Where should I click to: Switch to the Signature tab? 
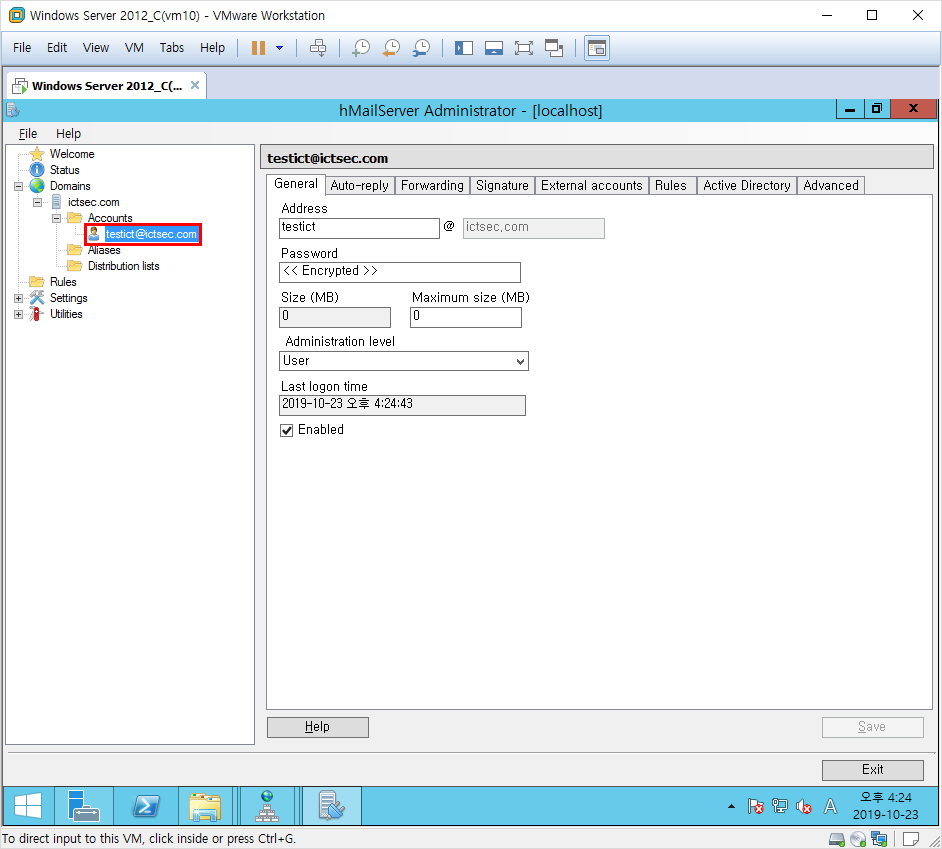502,186
